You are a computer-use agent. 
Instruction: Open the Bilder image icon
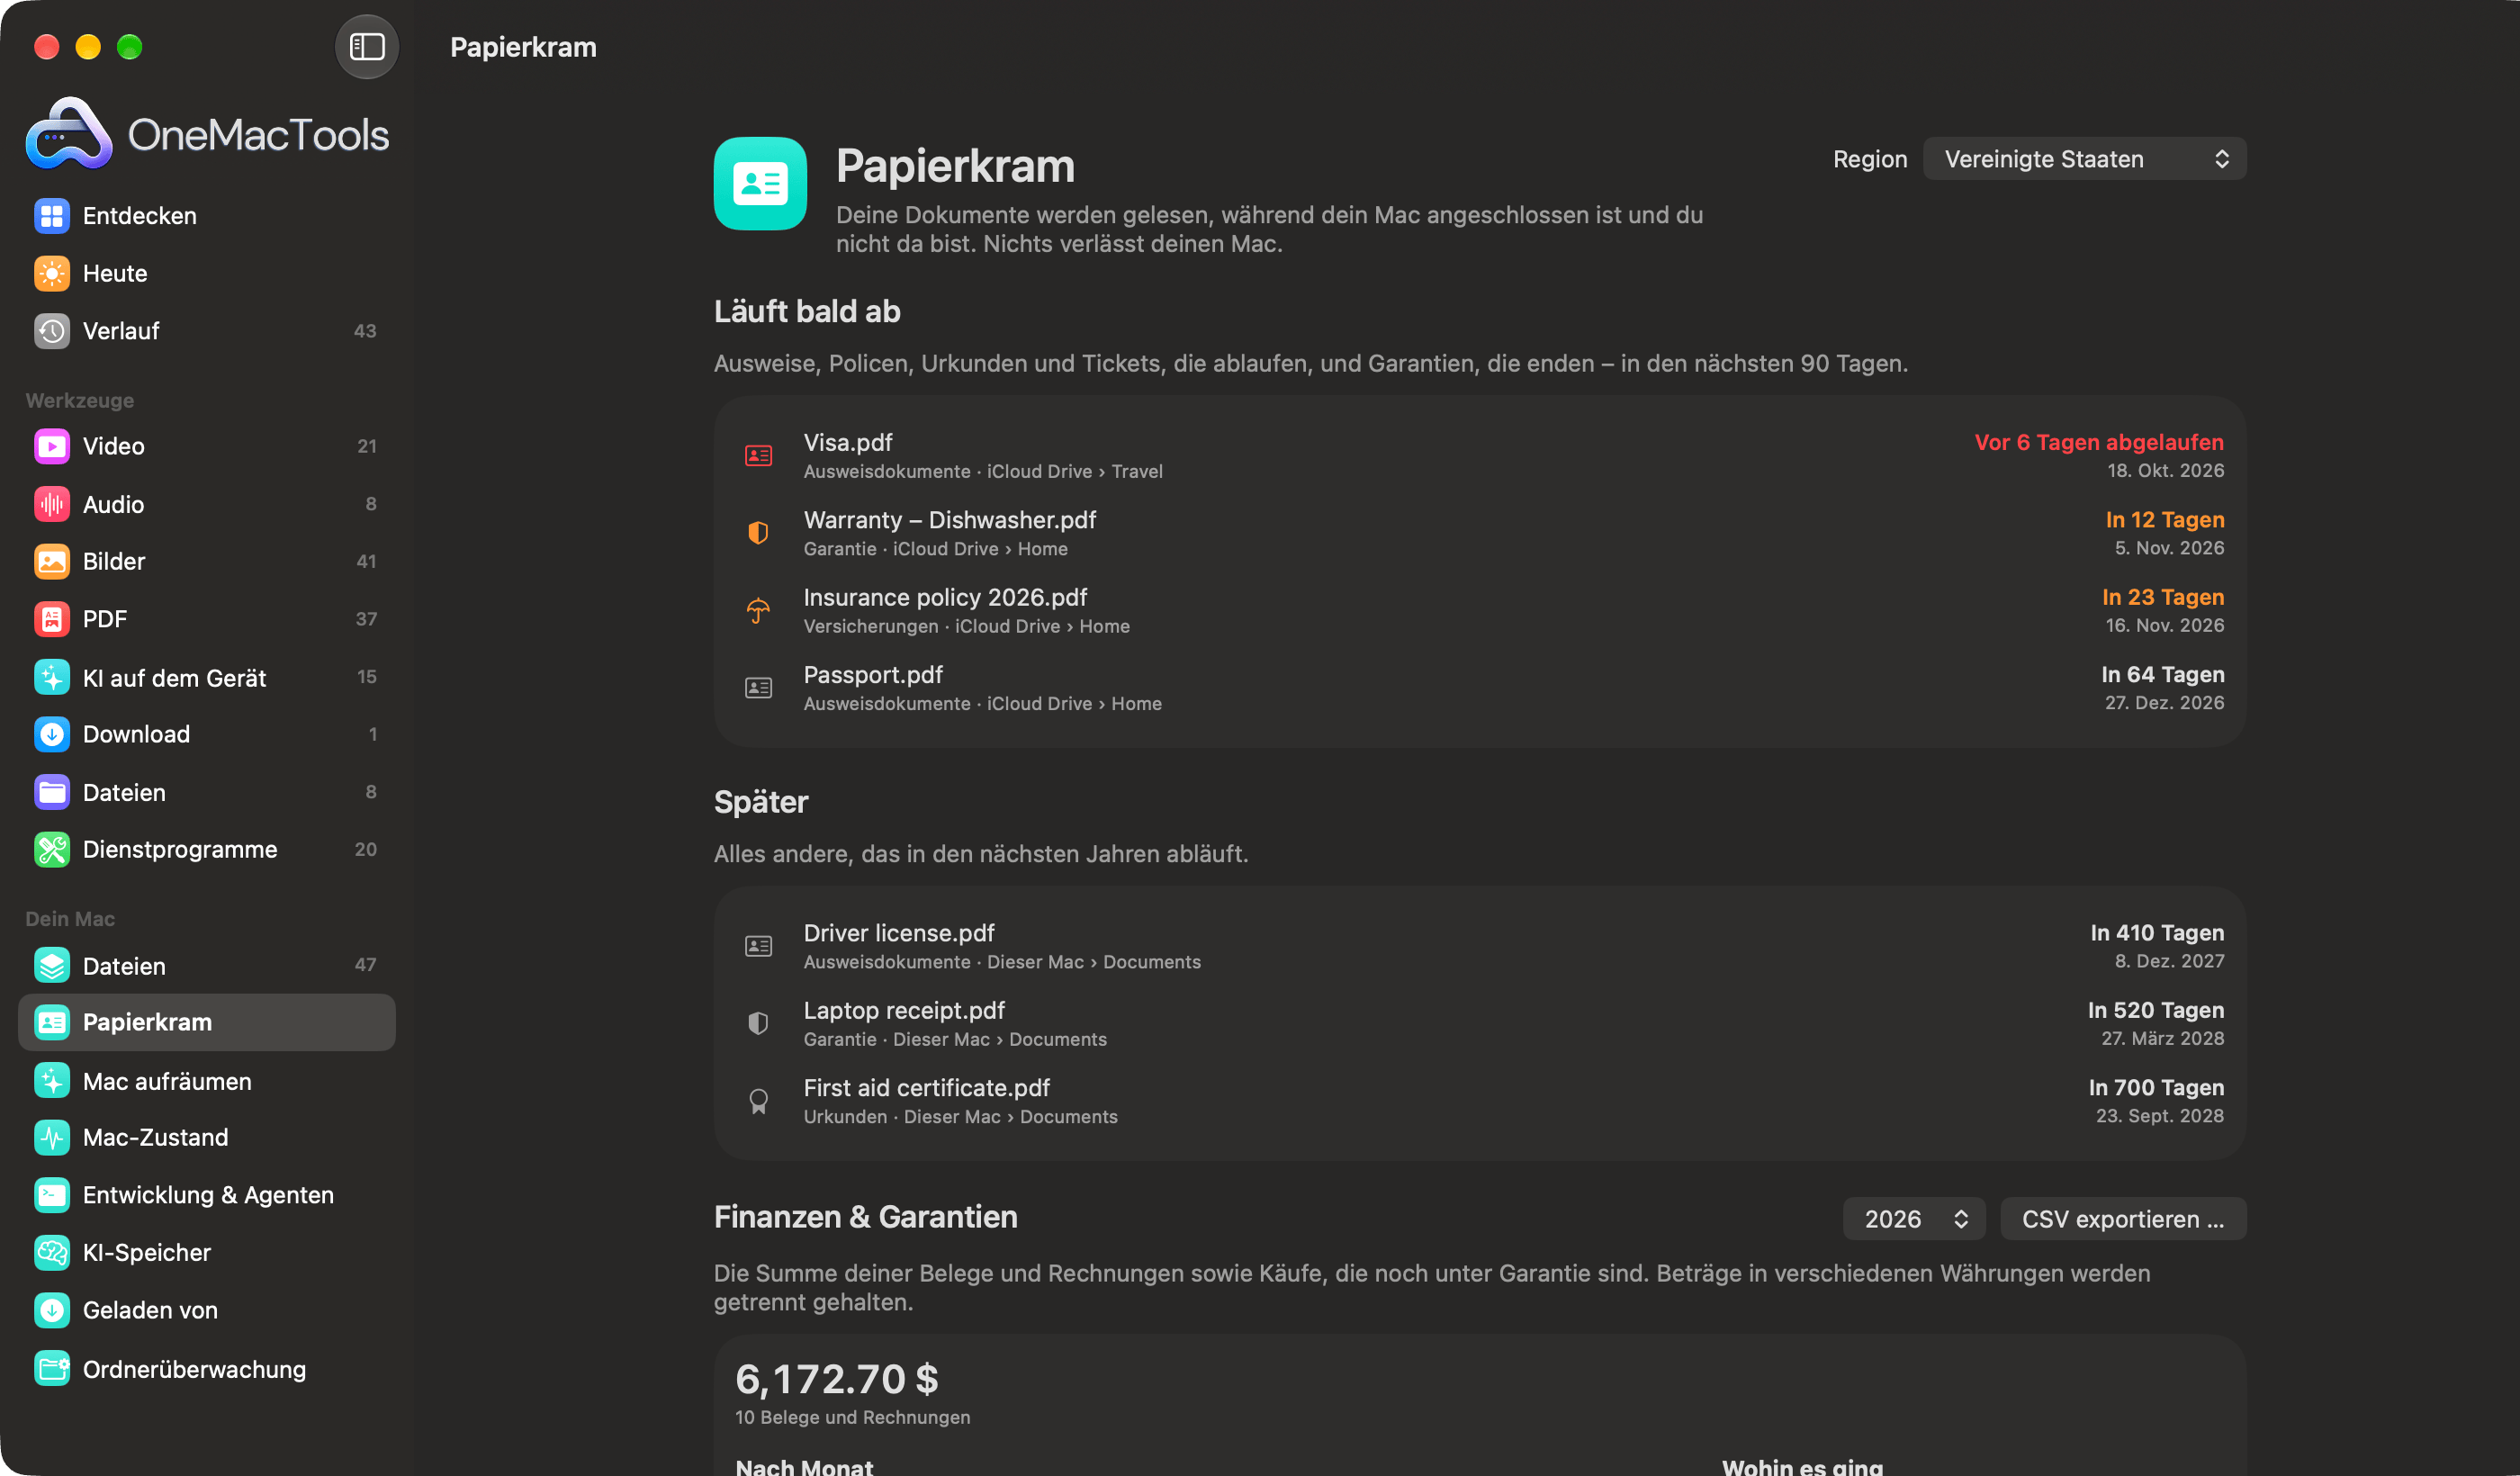(x=51, y=561)
